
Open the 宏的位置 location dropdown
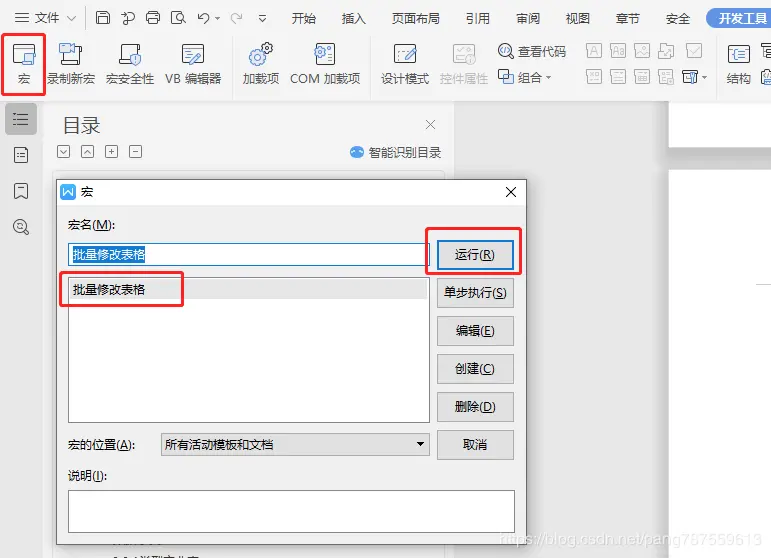pos(295,444)
